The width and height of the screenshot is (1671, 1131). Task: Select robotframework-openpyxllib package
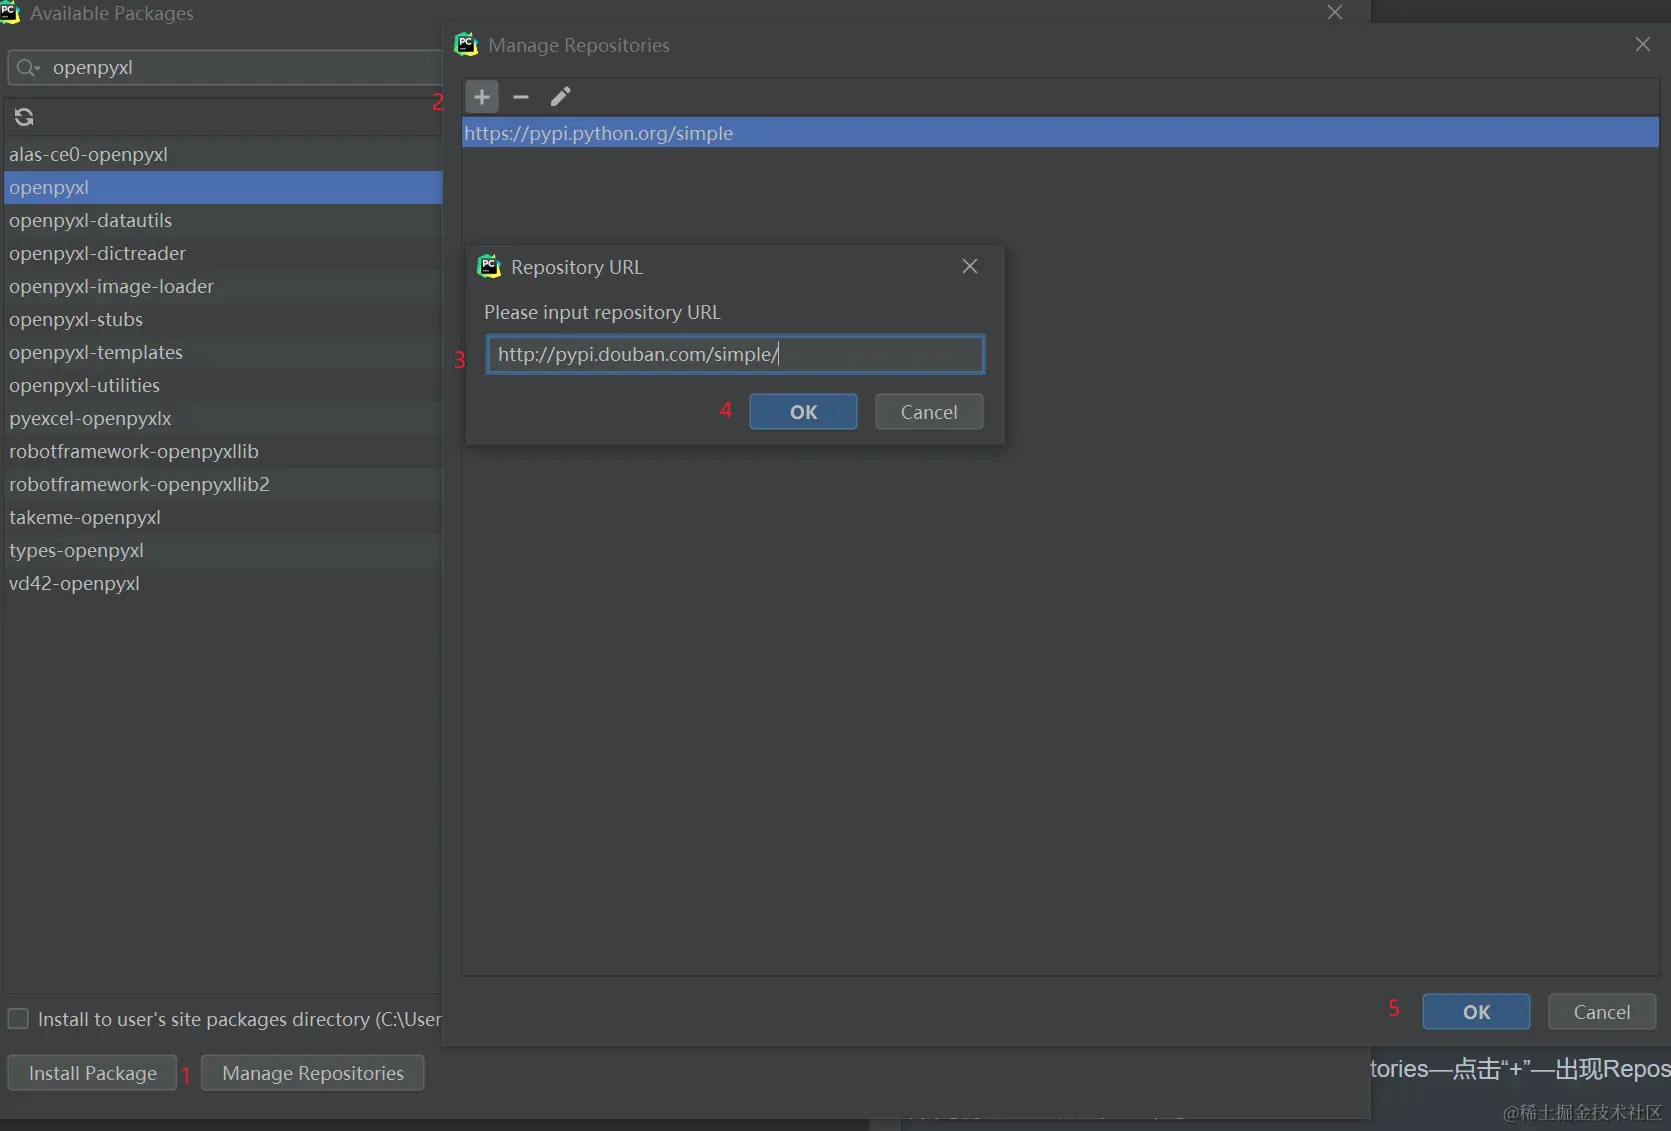(x=223, y=451)
